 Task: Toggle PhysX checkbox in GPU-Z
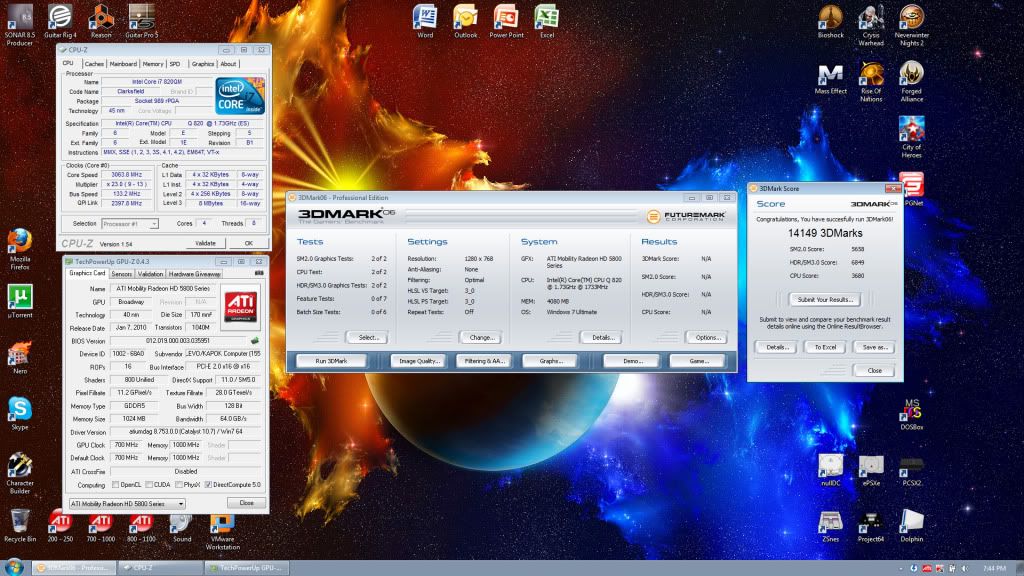point(178,485)
